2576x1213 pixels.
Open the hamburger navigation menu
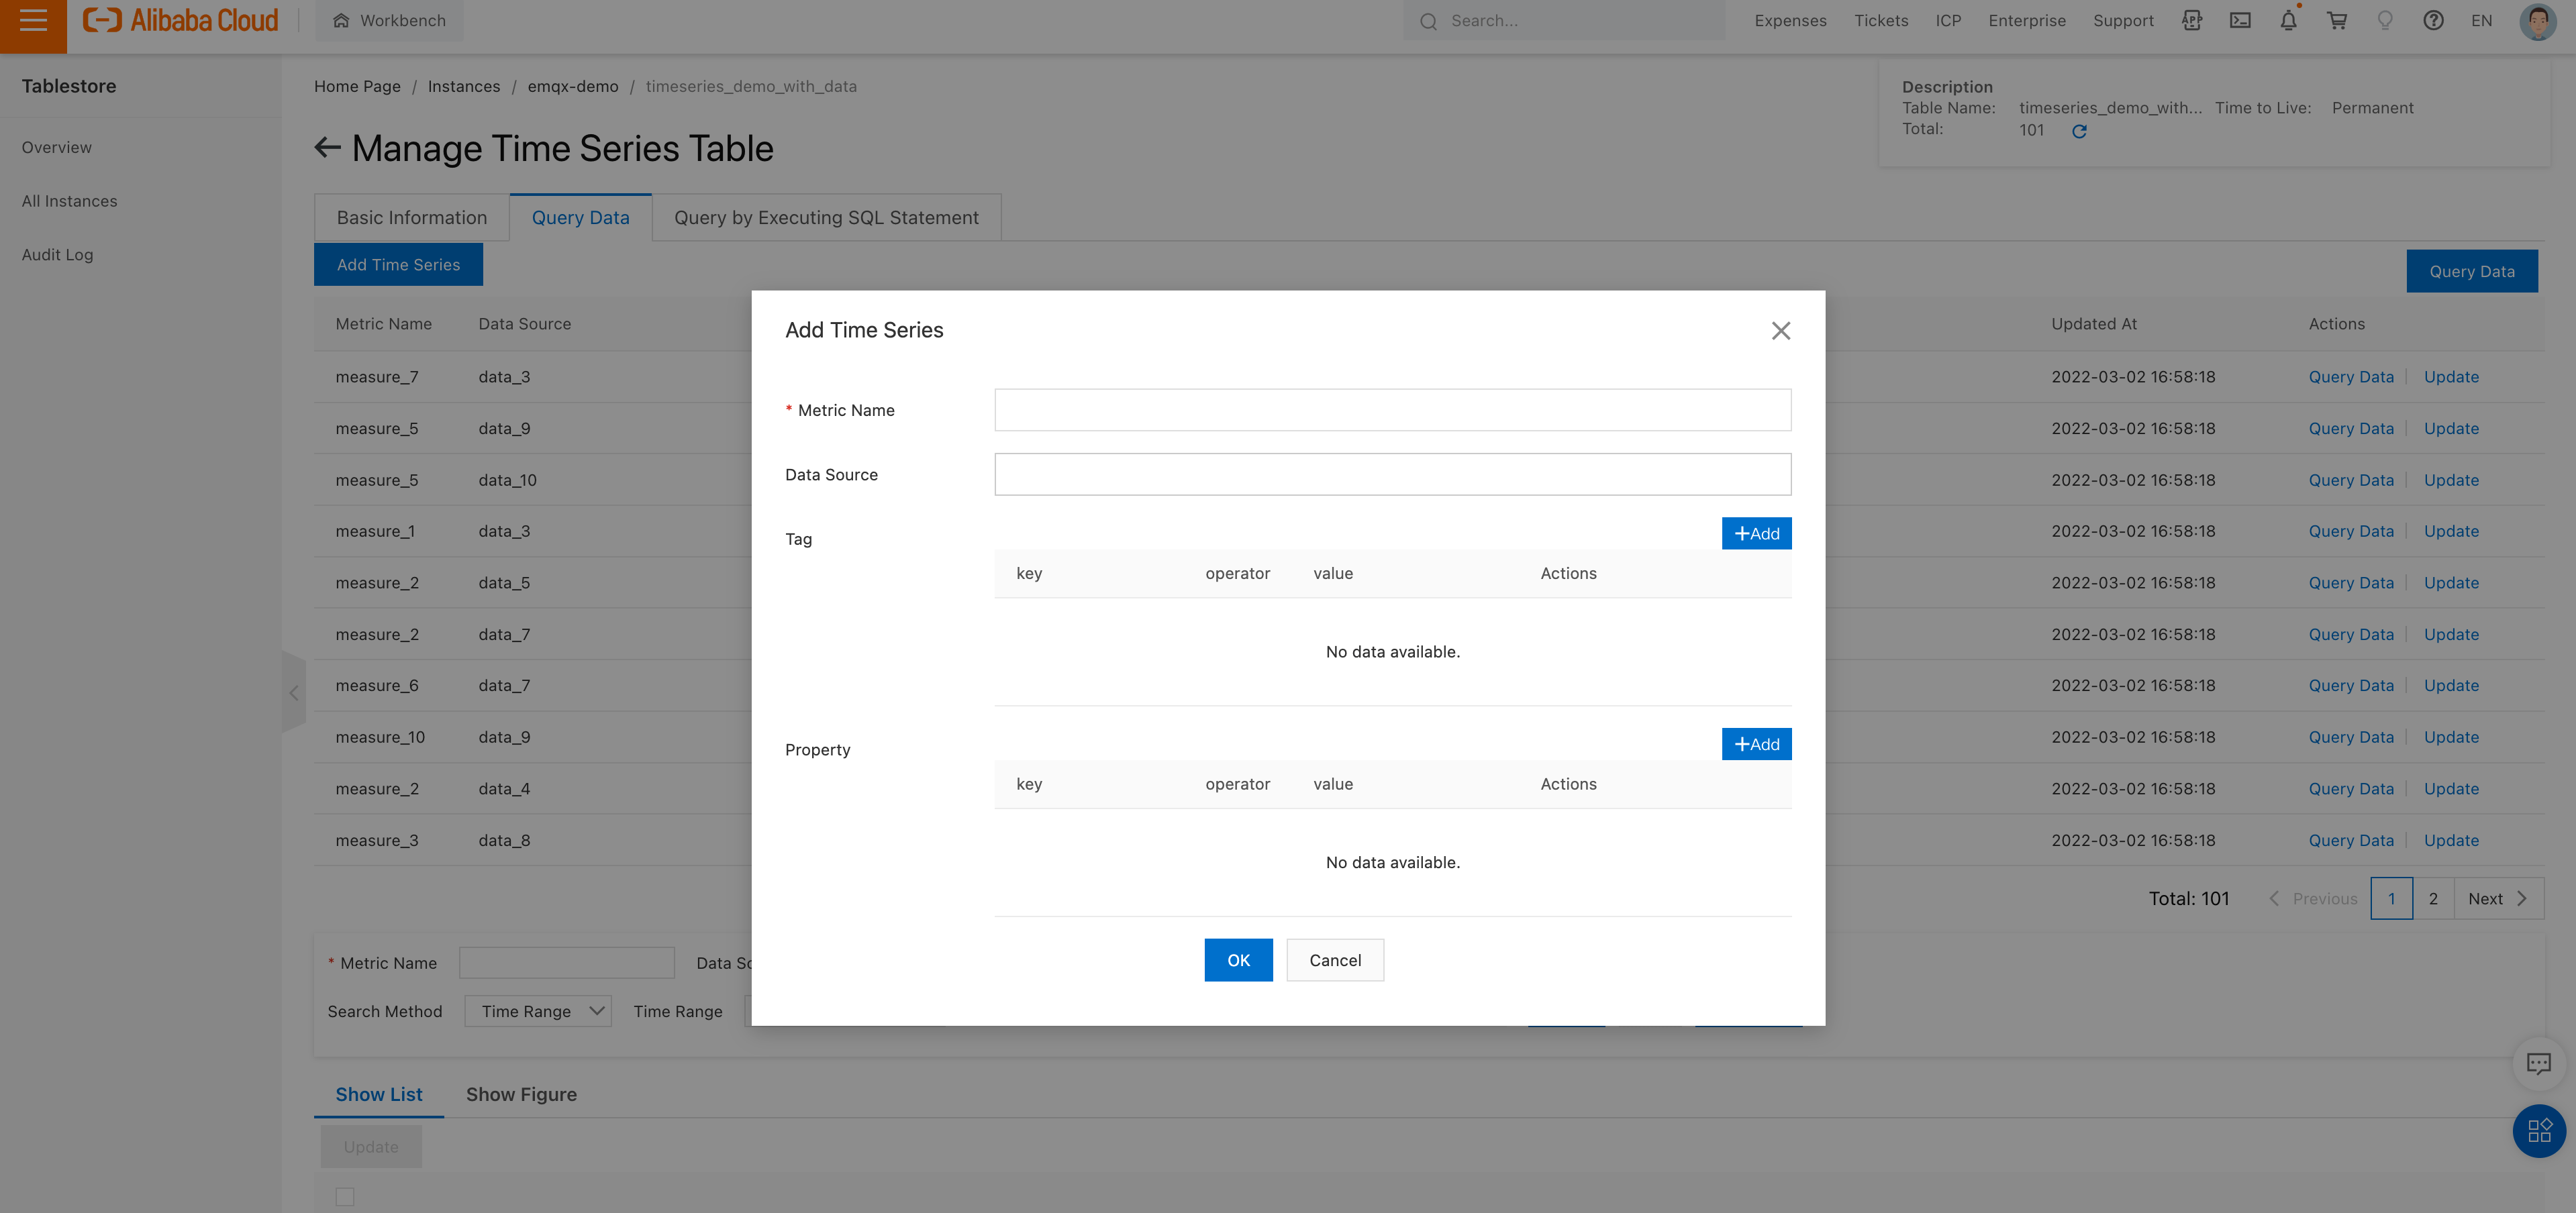[33, 21]
